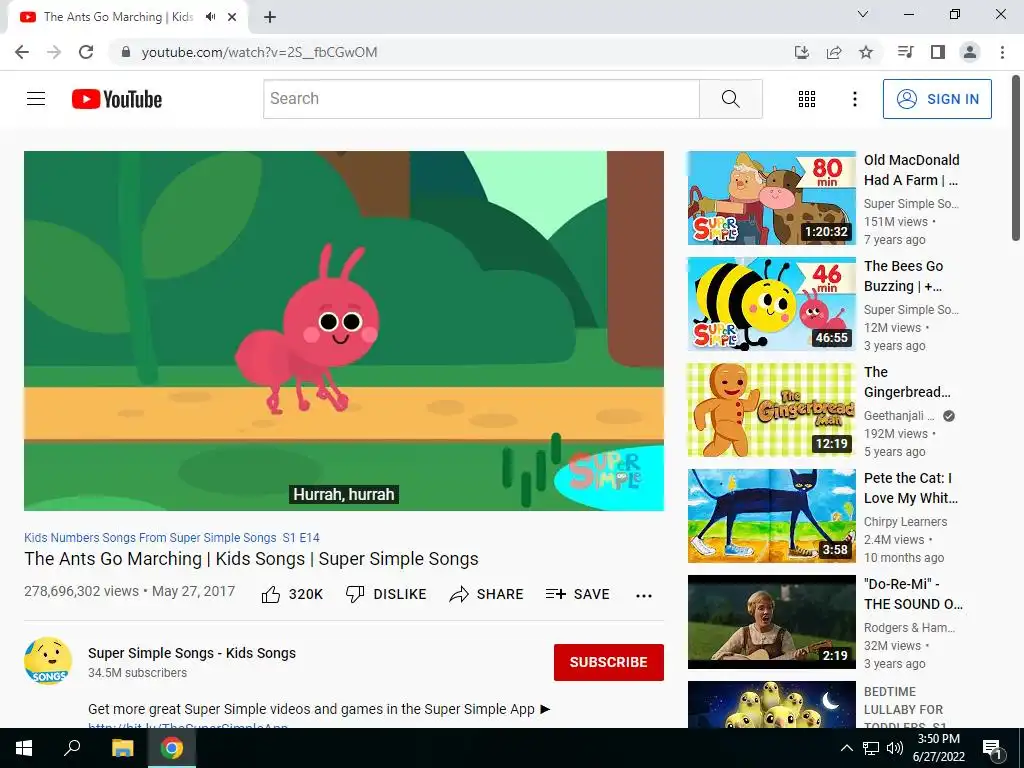Viewport: 1024px width, 768px height.
Task: Show hidden system tray icons
Action: click(x=846, y=748)
